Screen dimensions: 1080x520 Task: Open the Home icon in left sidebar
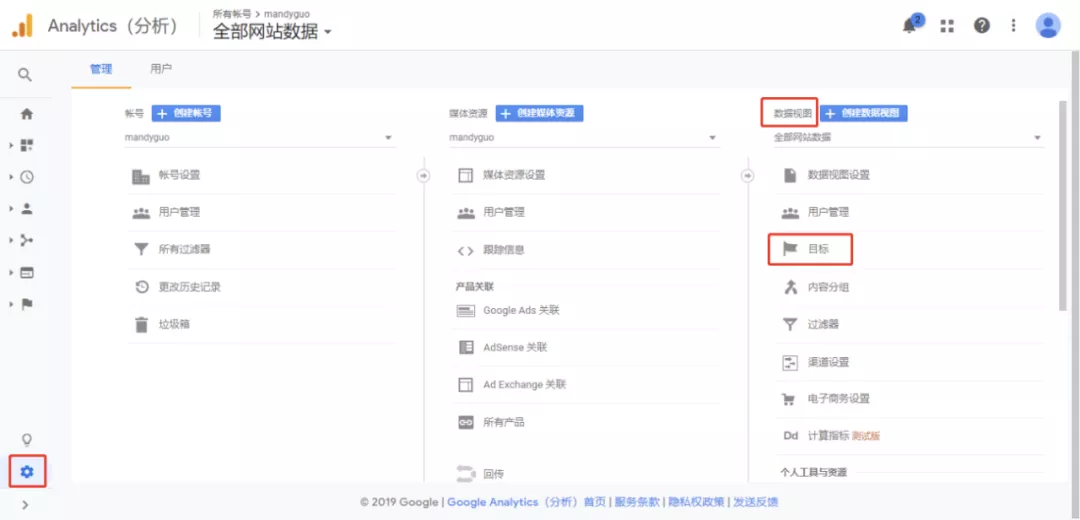coord(27,114)
